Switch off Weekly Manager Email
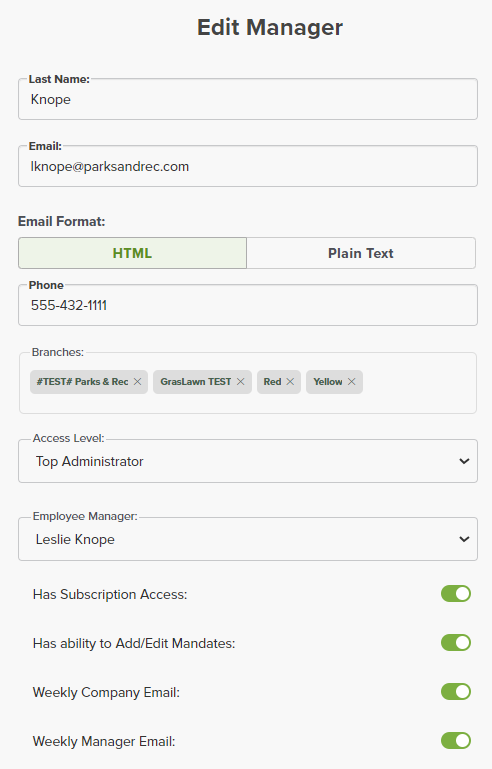This screenshot has width=492, height=769. click(456, 741)
